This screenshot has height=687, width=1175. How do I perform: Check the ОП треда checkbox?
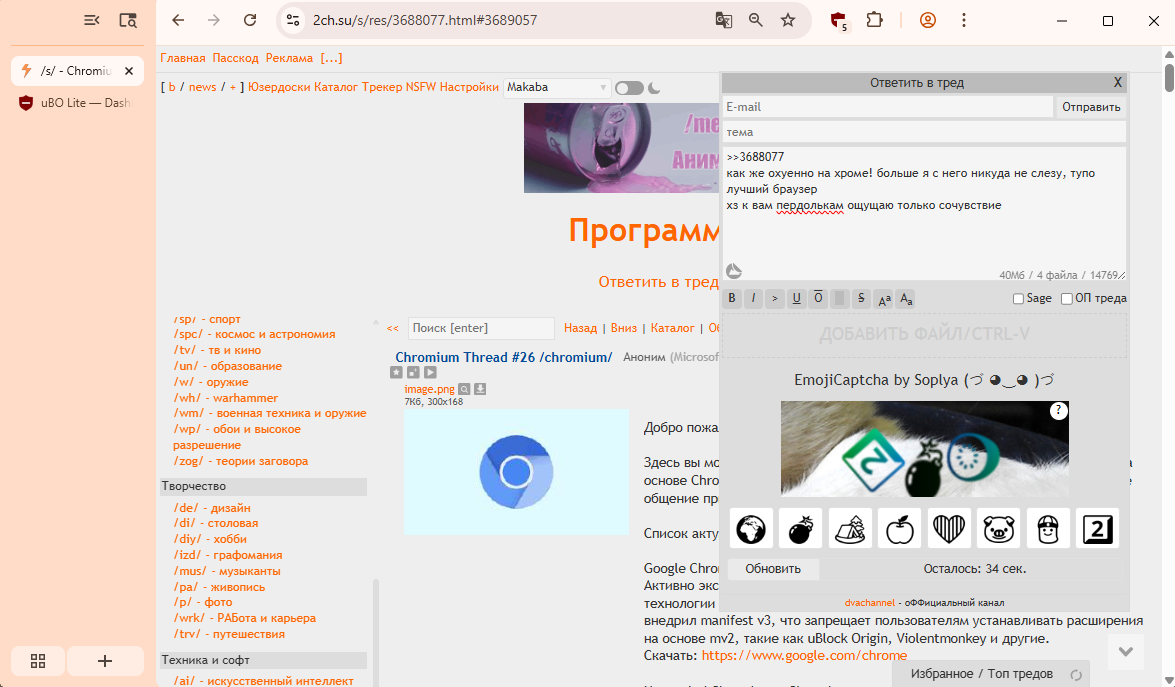tap(1067, 298)
